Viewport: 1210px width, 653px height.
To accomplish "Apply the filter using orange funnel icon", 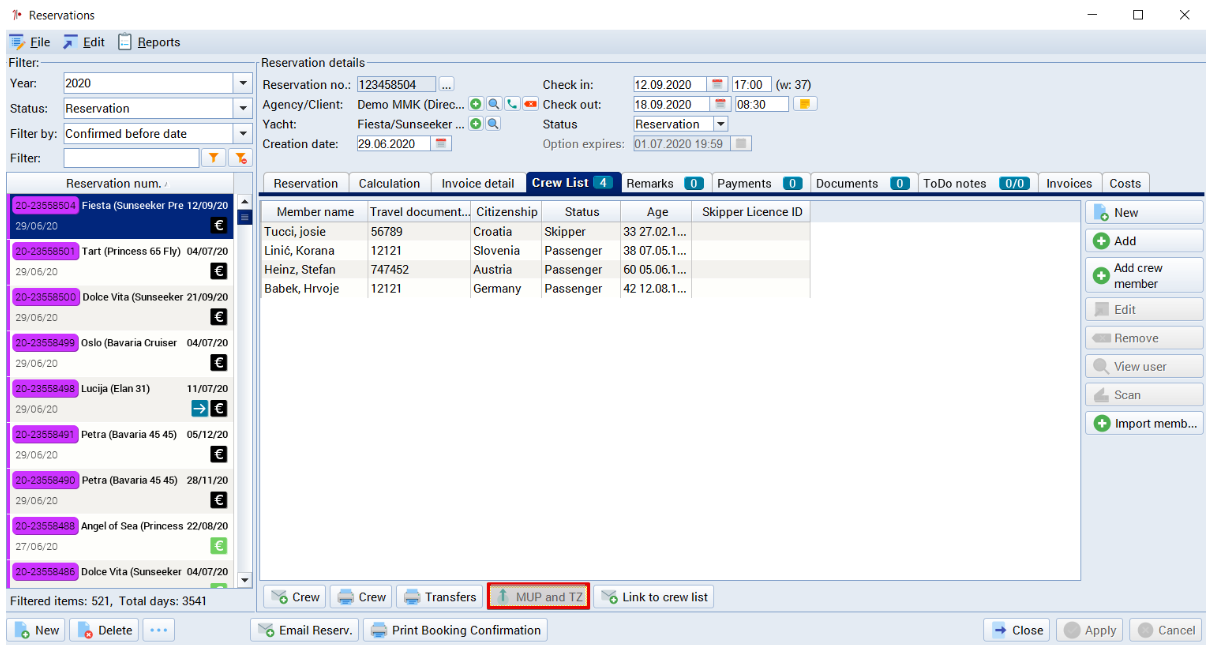I will click(215, 158).
